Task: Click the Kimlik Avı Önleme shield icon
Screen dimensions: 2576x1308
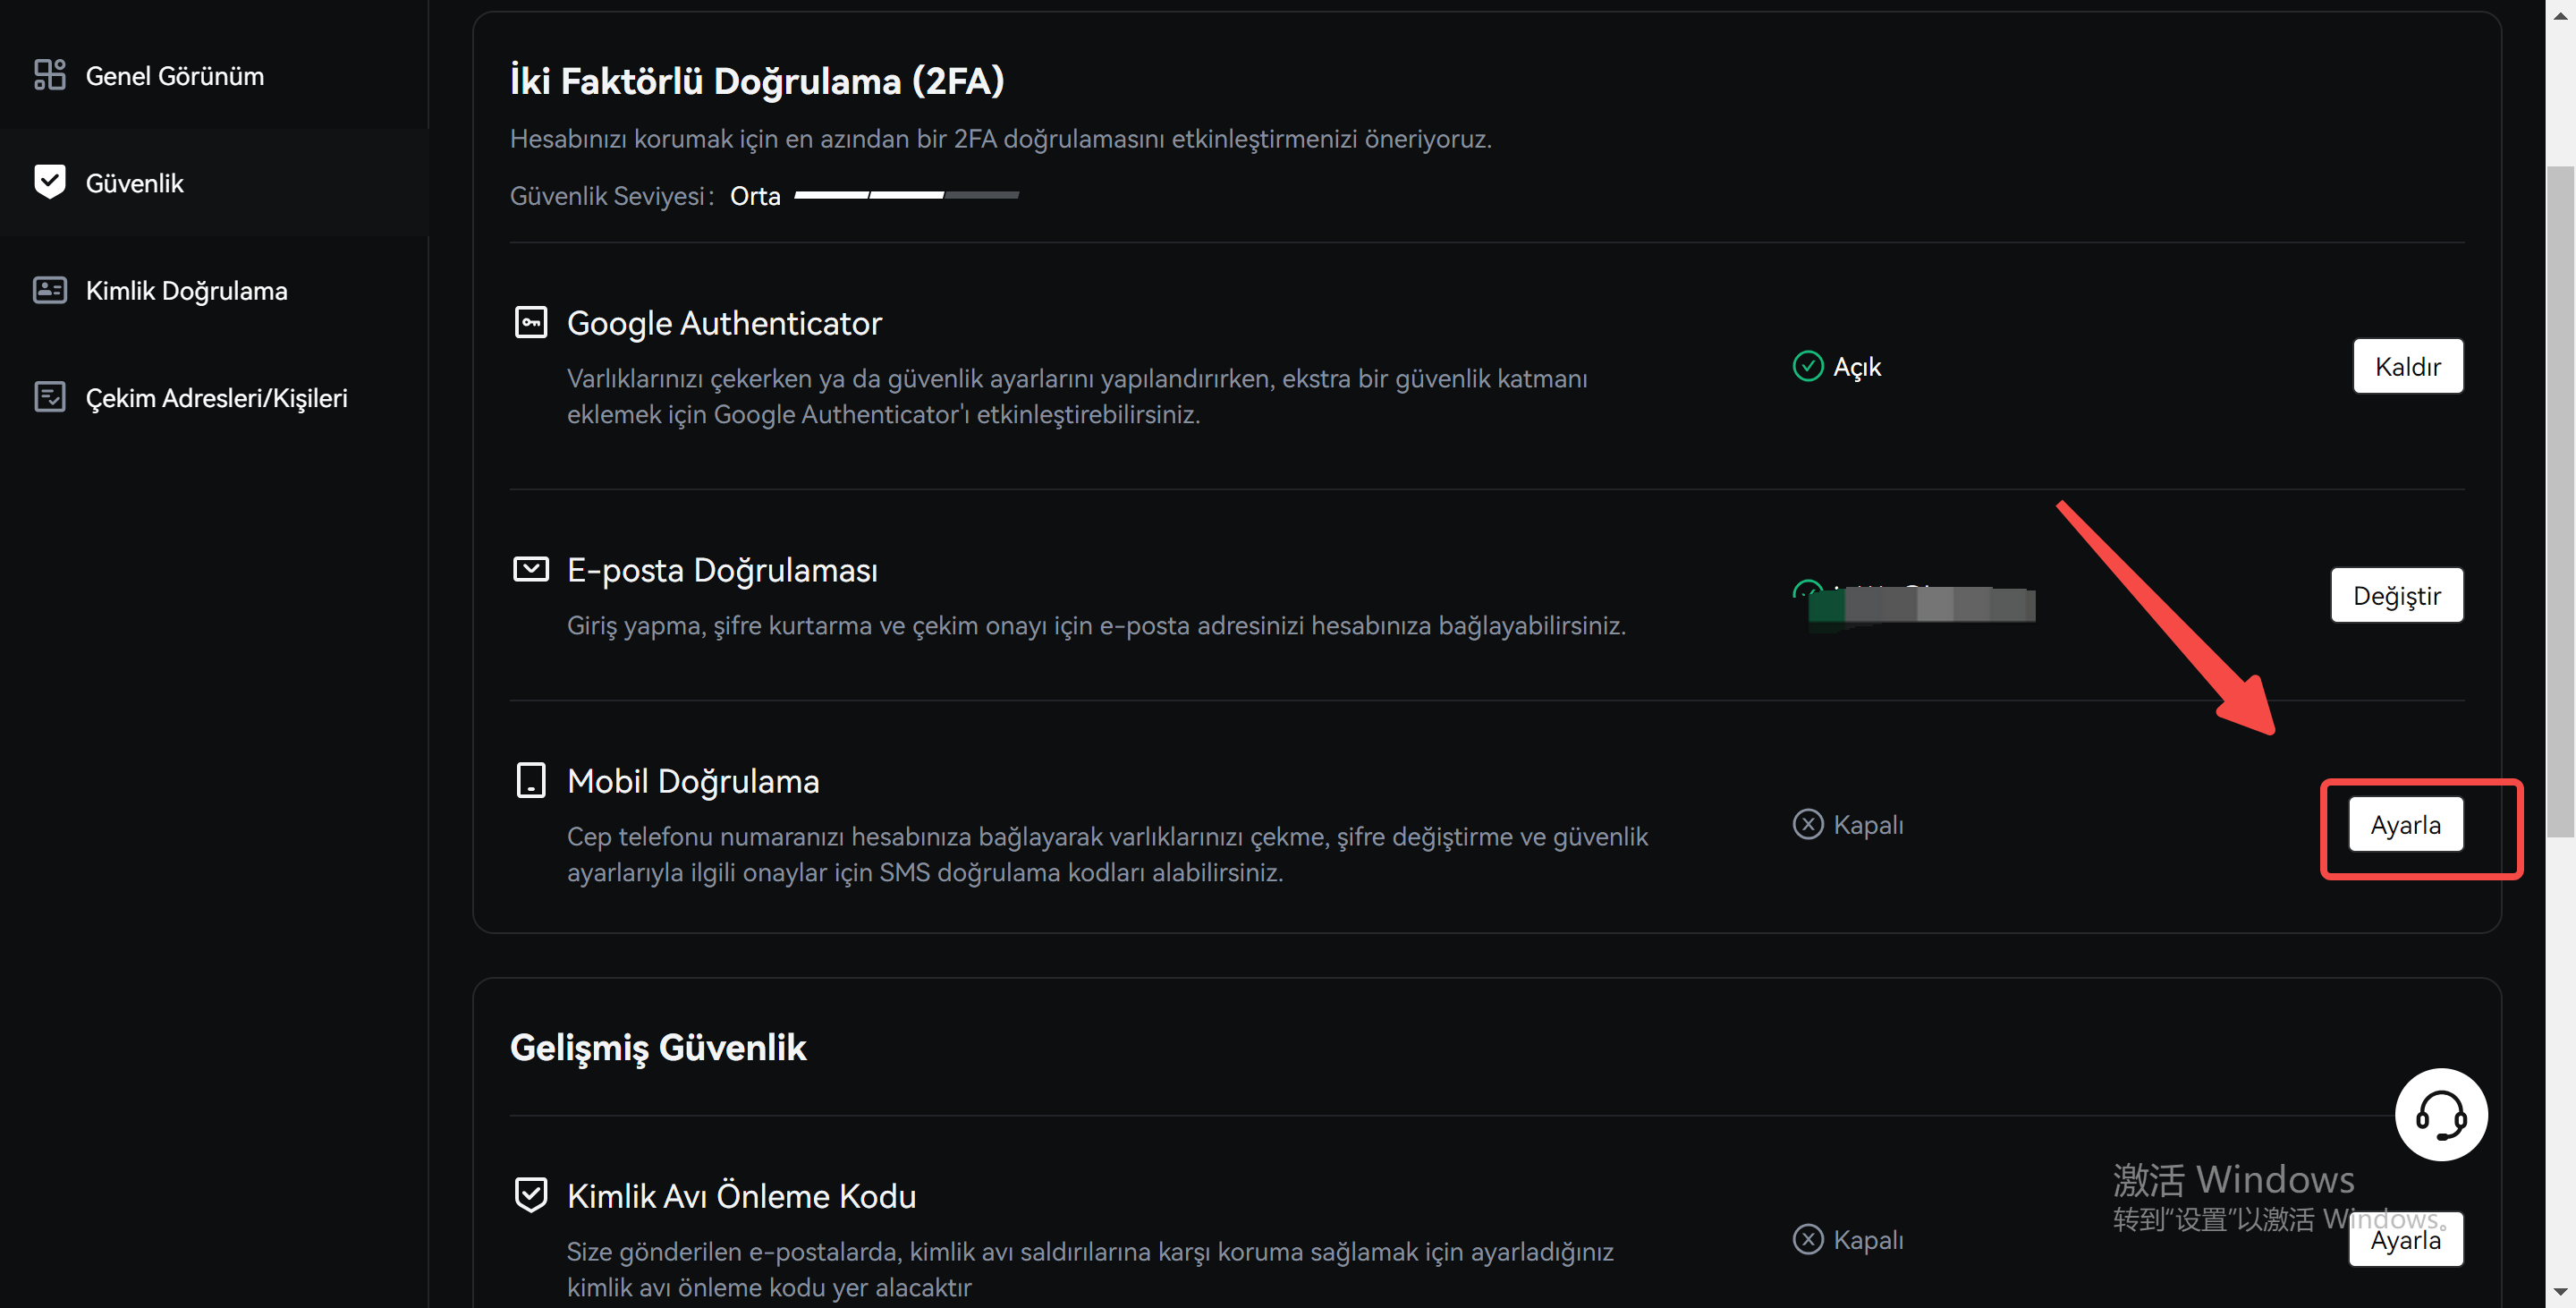Action: pos(530,1194)
